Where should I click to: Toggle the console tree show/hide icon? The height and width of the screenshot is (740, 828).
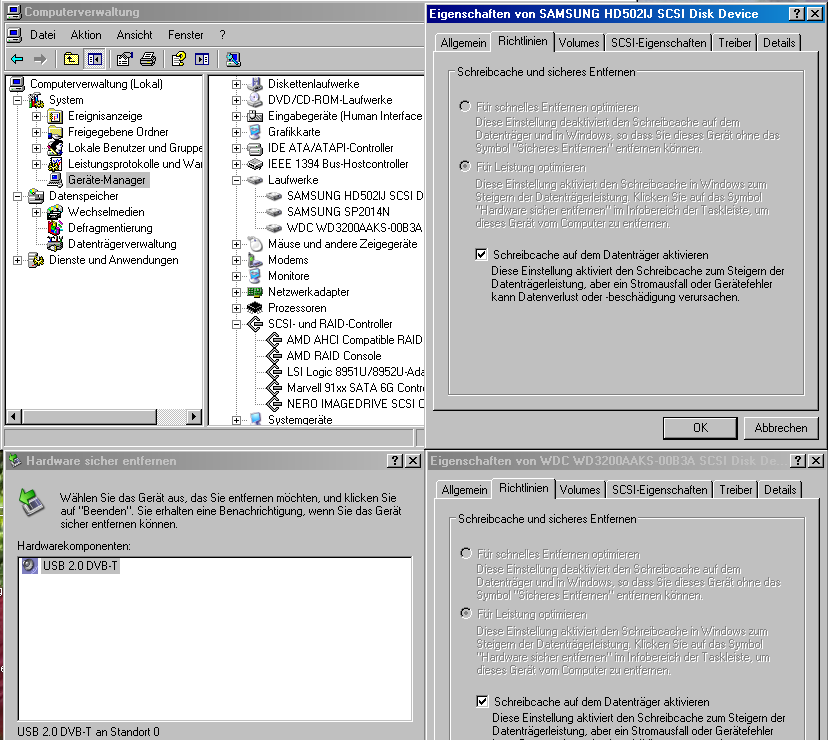pos(95,59)
